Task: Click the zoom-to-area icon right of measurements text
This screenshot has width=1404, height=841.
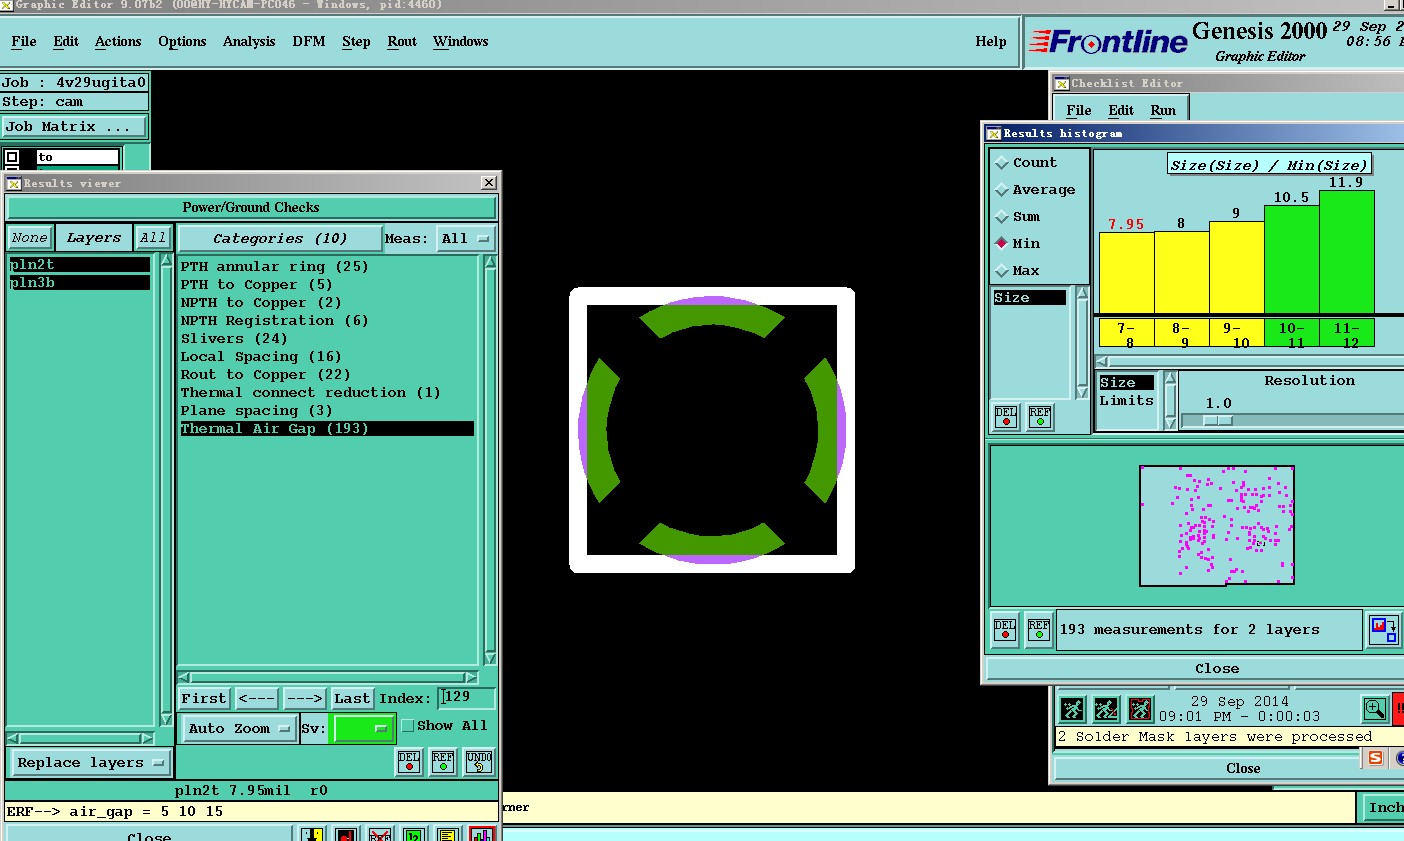Action: (x=1384, y=630)
